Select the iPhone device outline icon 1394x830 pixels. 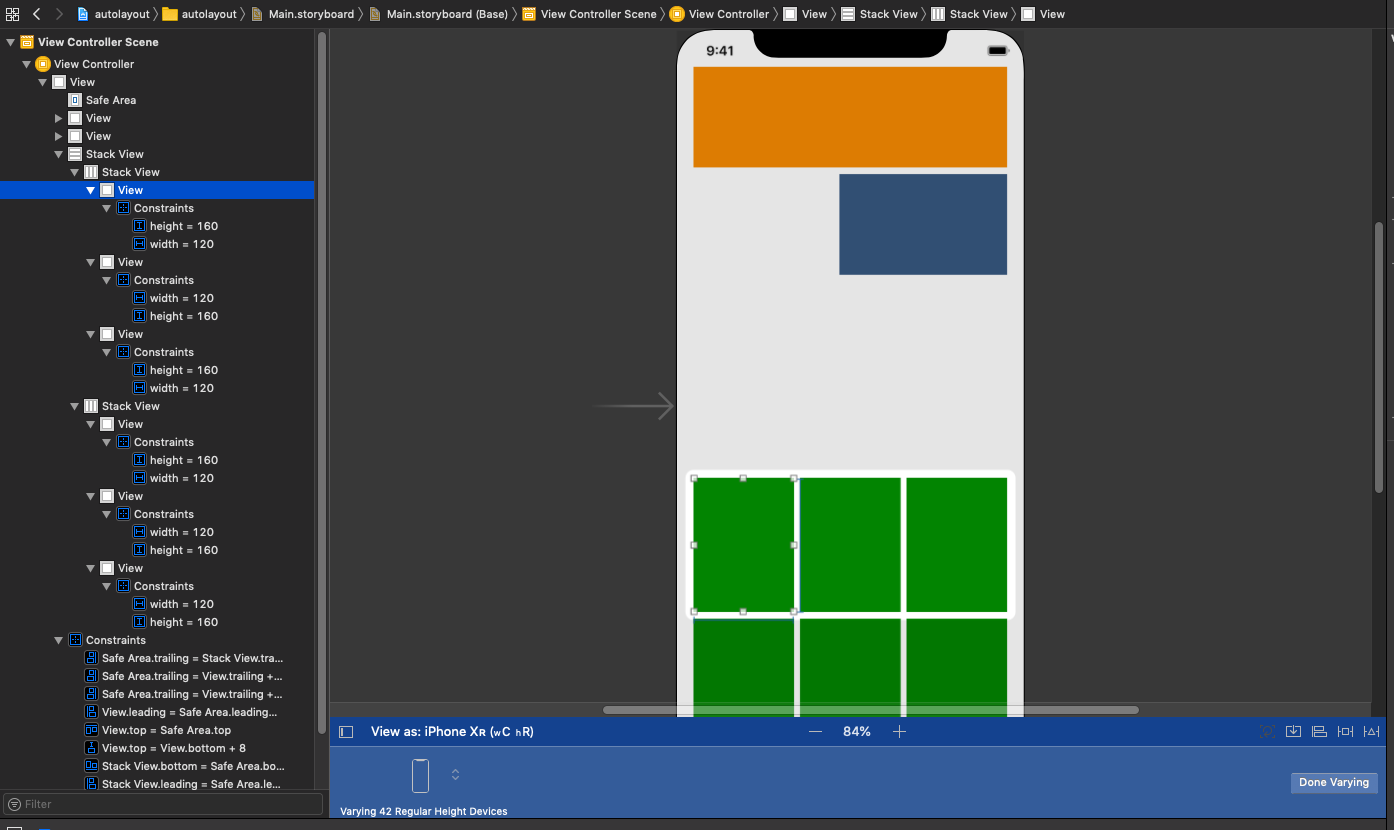(x=420, y=775)
